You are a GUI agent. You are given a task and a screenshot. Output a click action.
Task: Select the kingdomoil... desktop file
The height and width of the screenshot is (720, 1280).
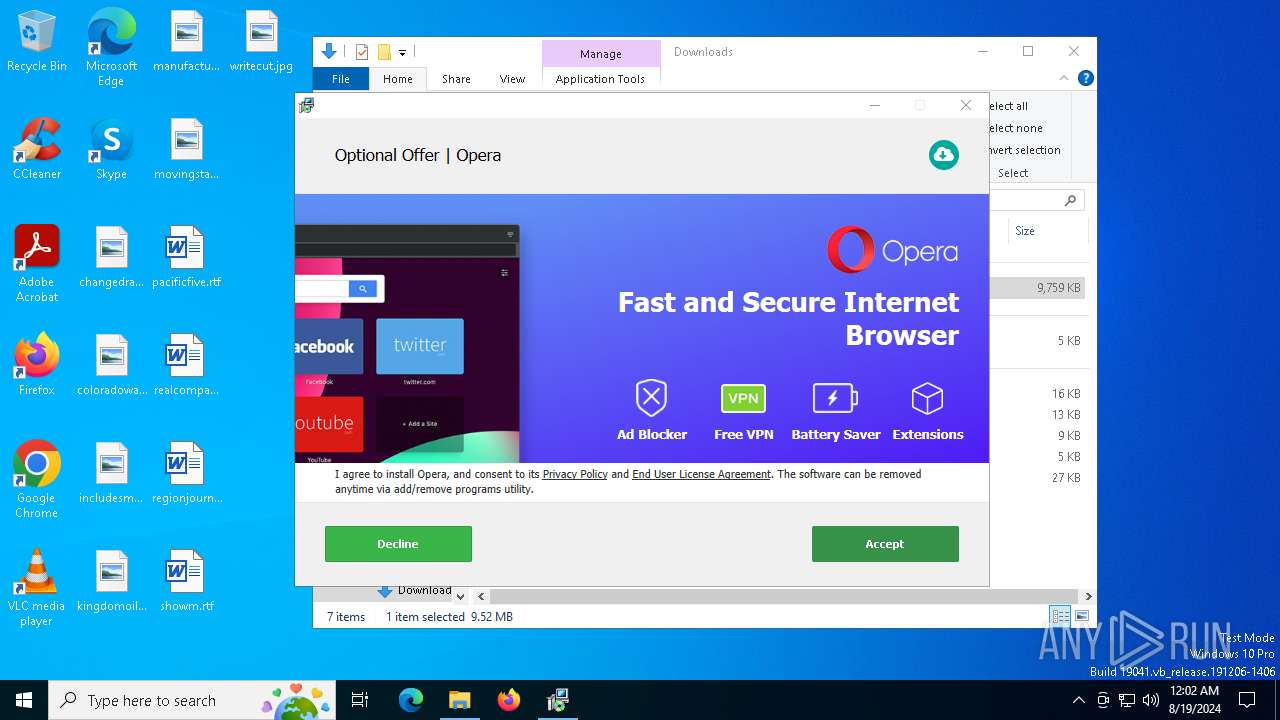(111, 582)
